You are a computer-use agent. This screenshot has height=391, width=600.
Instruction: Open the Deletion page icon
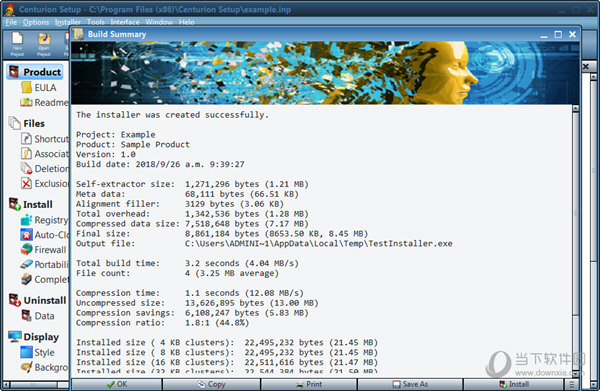tap(26, 168)
